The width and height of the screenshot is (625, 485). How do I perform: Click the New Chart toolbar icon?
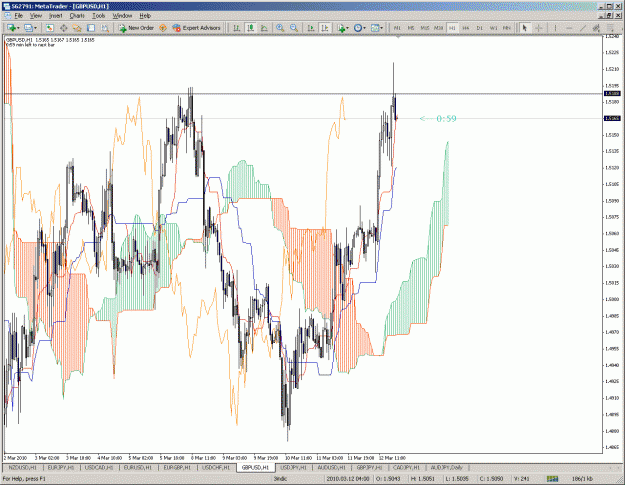click(x=11, y=28)
